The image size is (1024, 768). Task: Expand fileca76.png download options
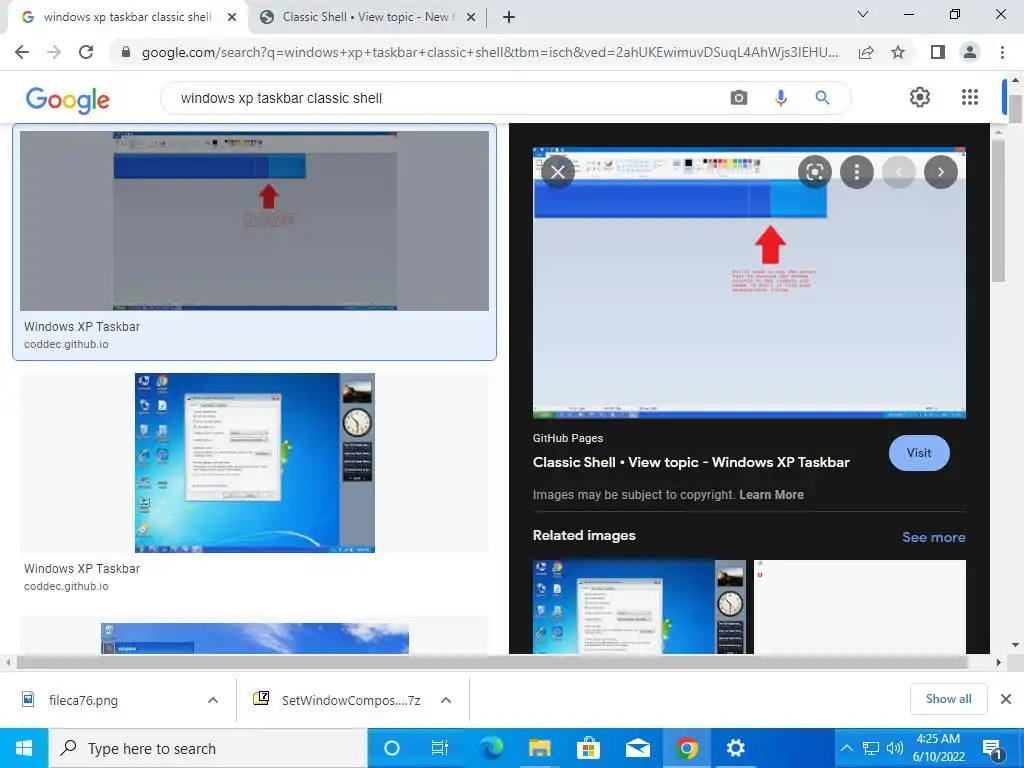213,700
